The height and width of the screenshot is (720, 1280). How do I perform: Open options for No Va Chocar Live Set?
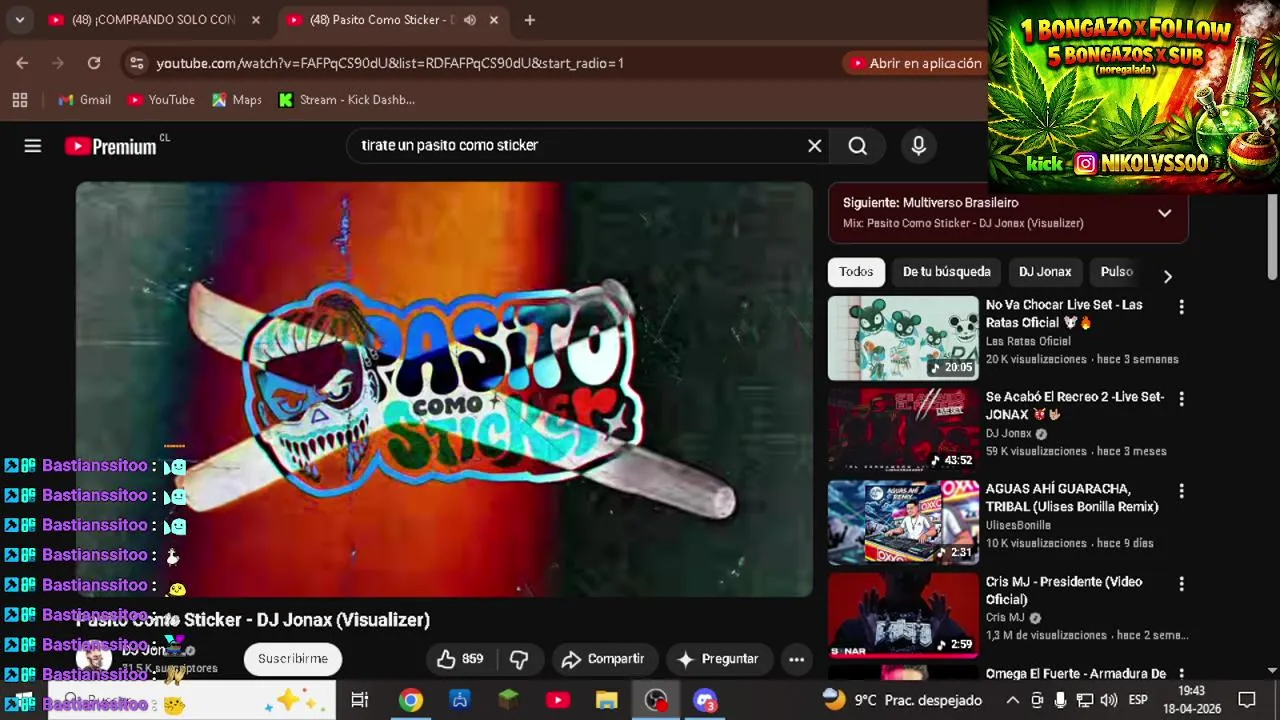coord(1181,307)
